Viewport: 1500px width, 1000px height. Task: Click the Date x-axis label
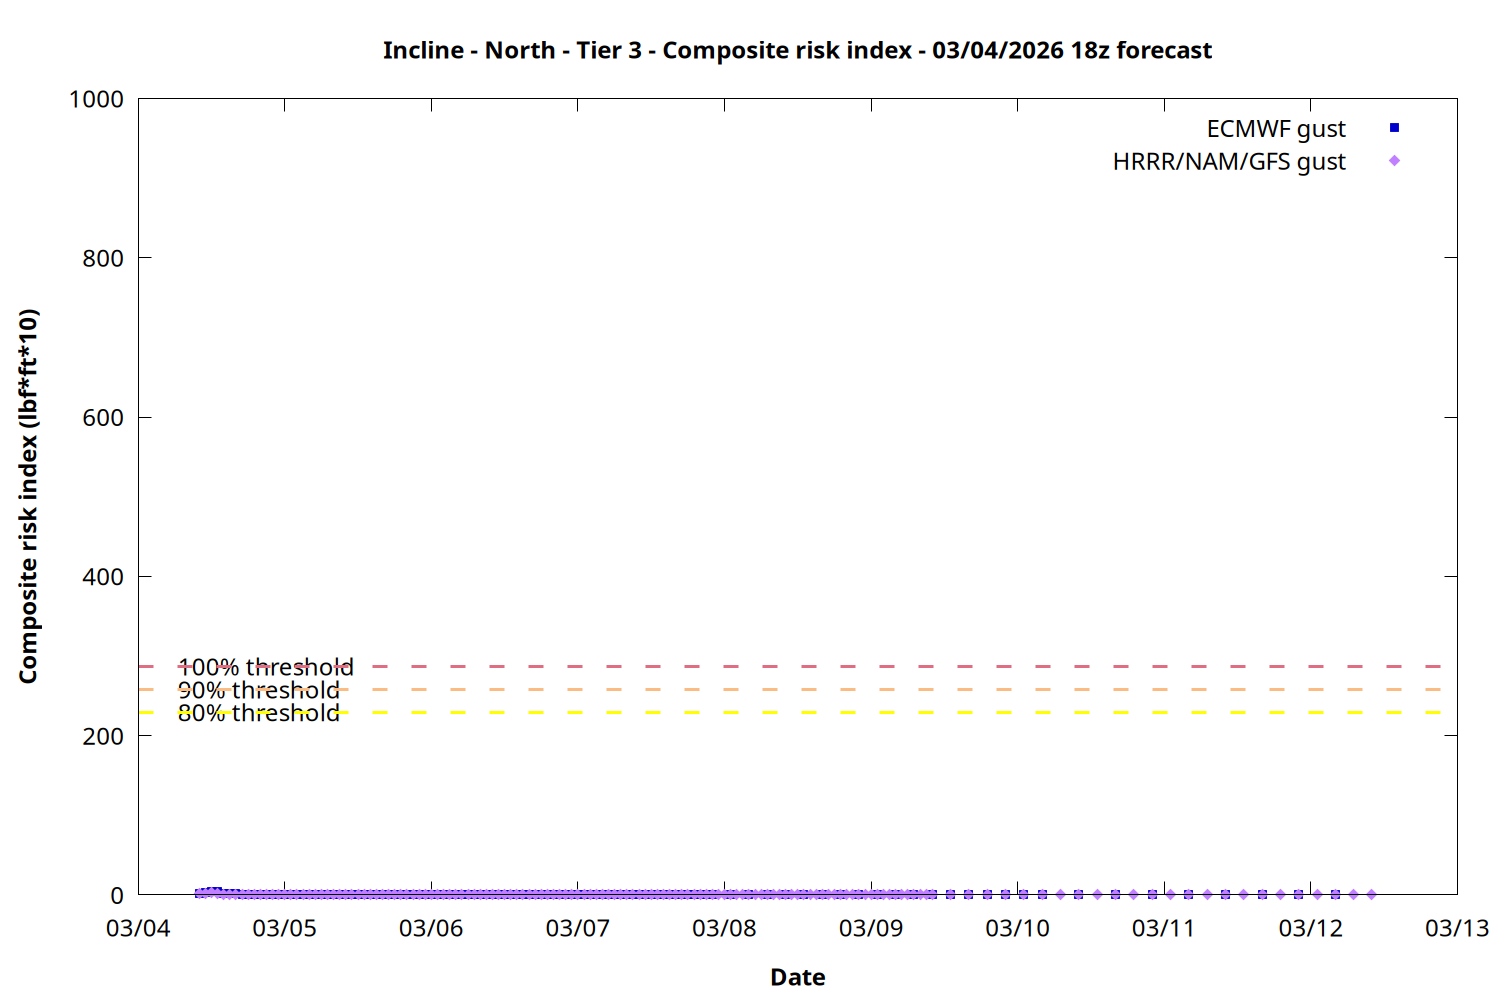point(797,977)
